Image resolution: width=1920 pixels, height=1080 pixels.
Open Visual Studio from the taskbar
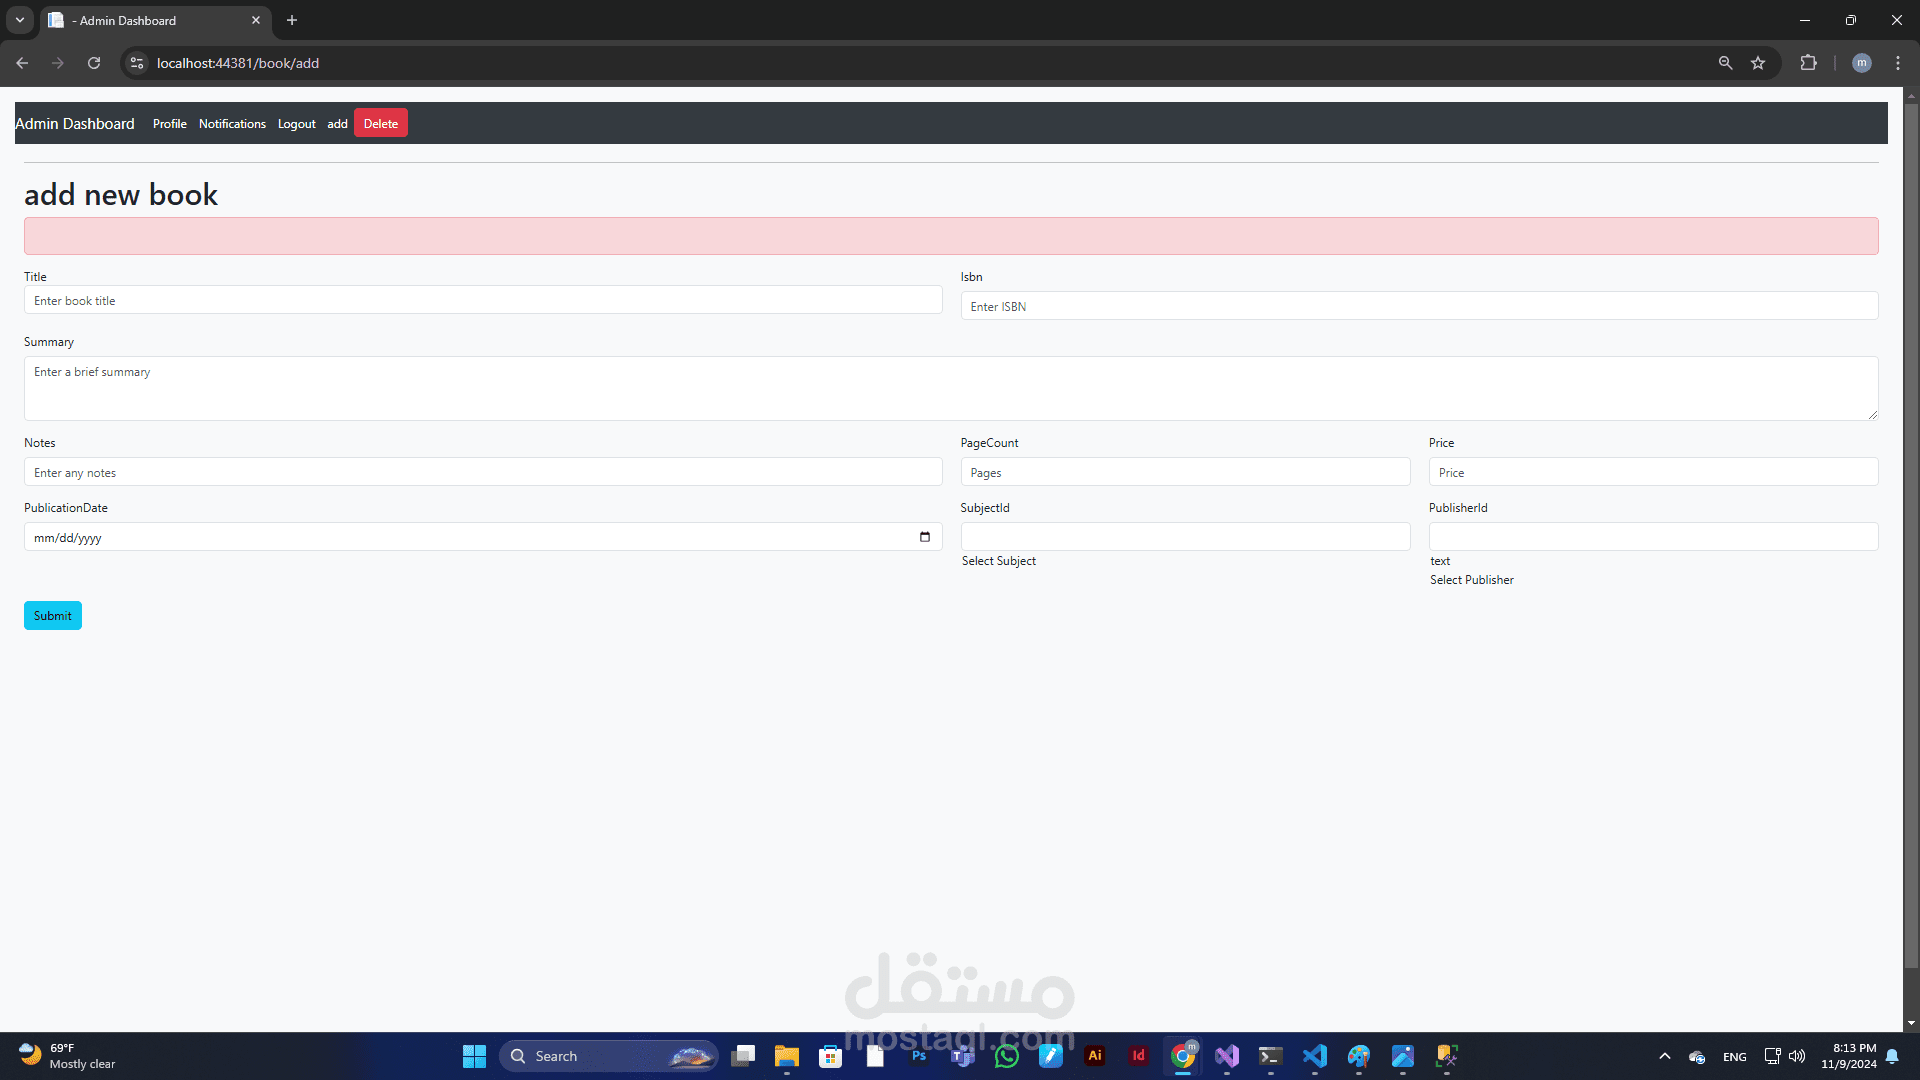pos(1227,1056)
